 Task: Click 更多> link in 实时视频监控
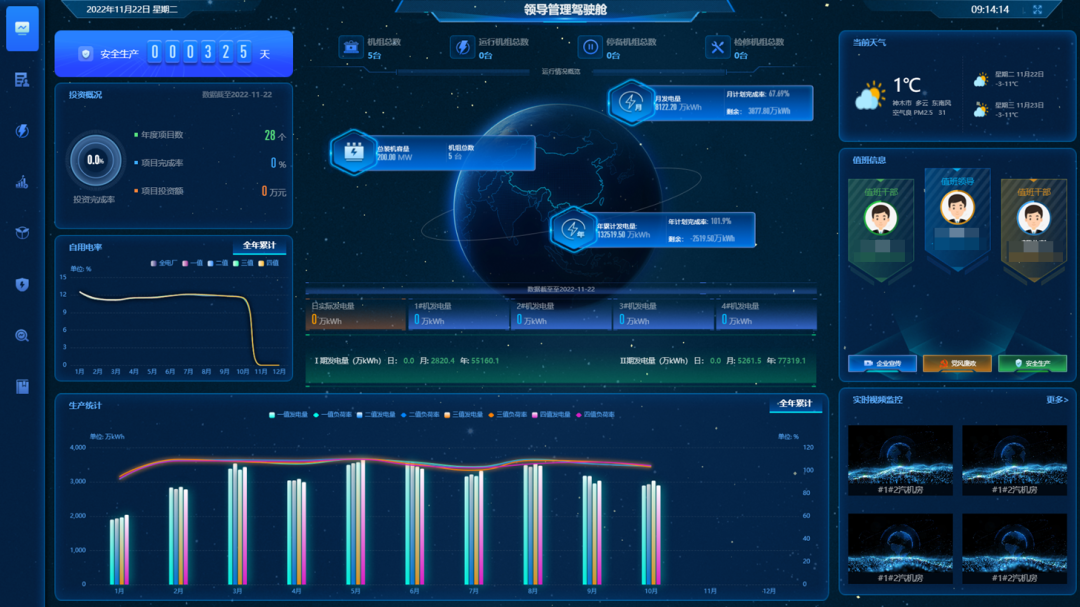click(x=1057, y=400)
